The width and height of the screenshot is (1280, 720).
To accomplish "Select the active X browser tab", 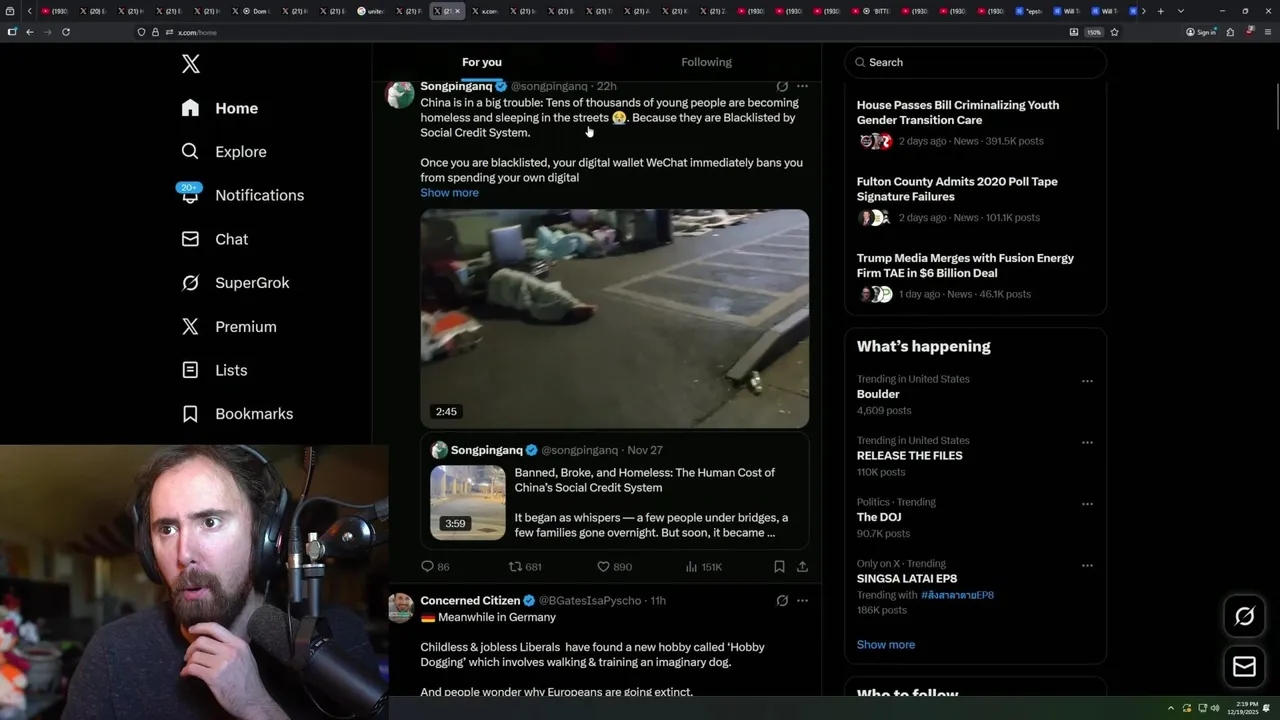I will [x=447, y=11].
